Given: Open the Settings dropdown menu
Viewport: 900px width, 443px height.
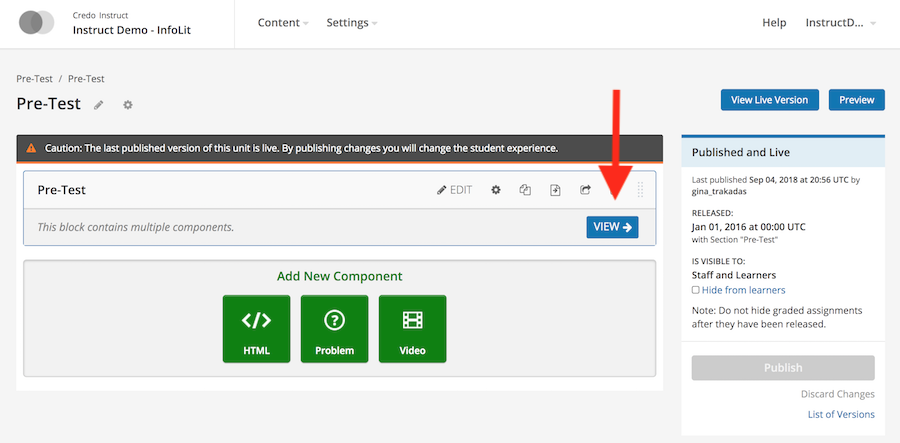Looking at the screenshot, I should point(352,23).
